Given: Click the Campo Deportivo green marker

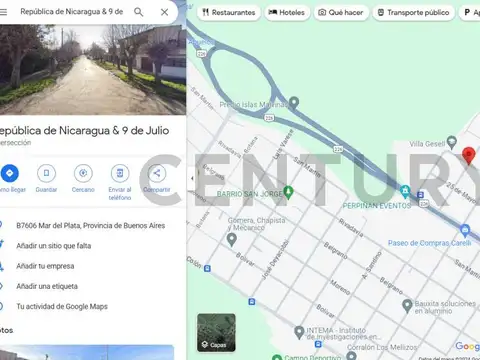Looking at the screenshot, I should pyautogui.click(x=277, y=357).
